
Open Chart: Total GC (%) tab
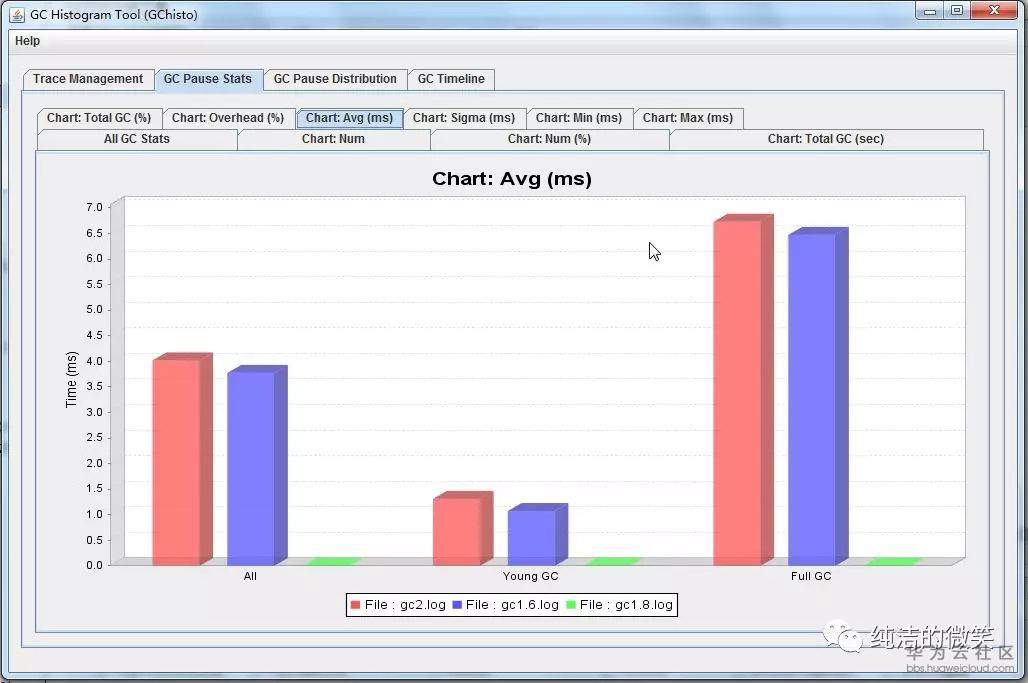pos(99,118)
